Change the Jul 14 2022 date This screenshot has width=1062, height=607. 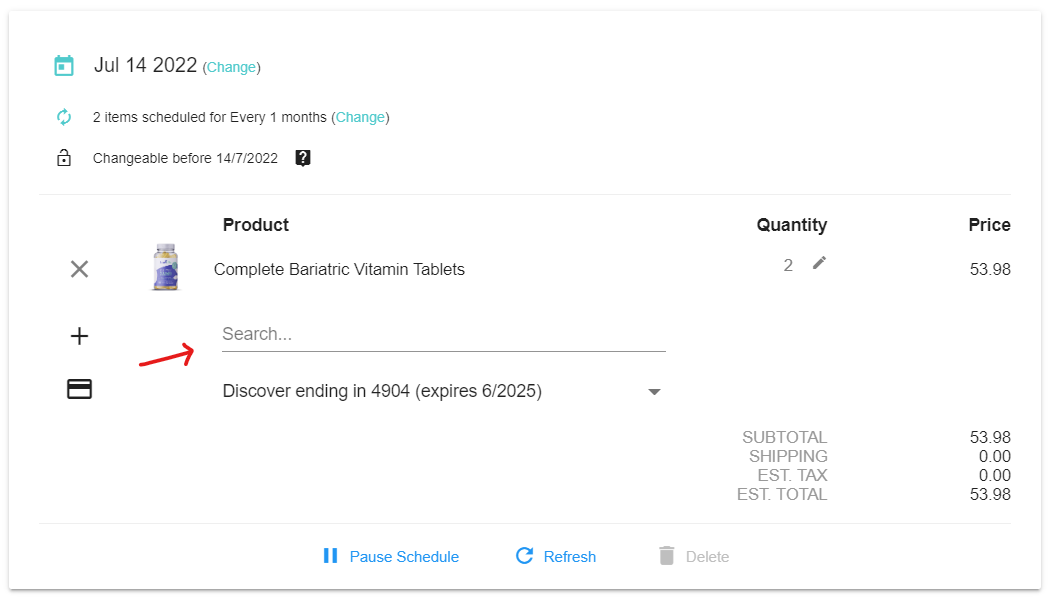pyautogui.click(x=231, y=68)
